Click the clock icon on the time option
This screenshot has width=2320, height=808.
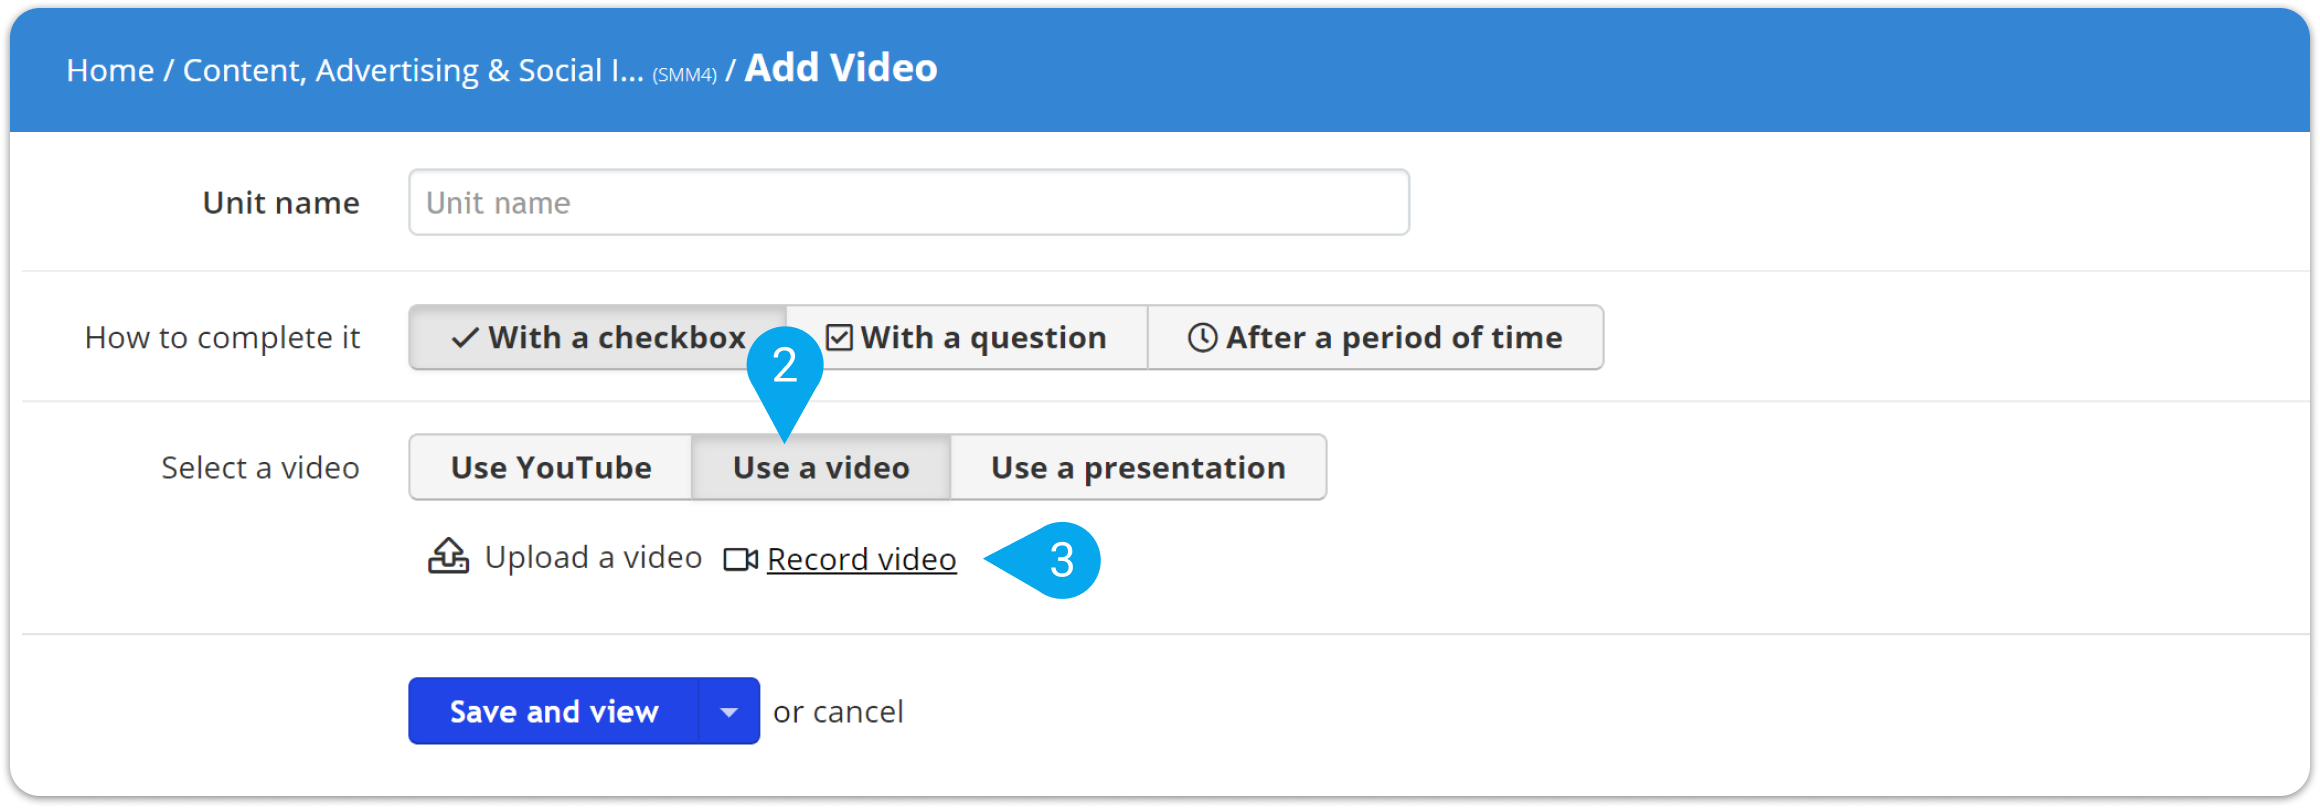1202,337
